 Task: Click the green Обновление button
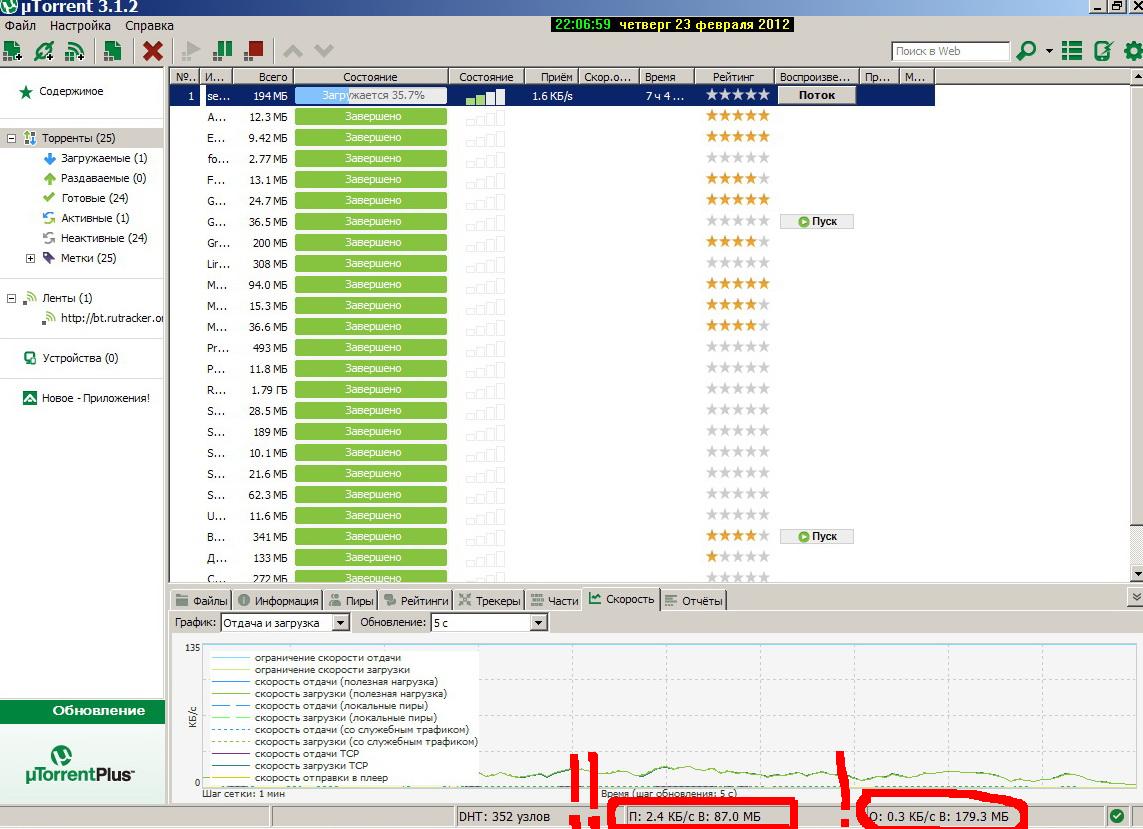tap(82, 711)
